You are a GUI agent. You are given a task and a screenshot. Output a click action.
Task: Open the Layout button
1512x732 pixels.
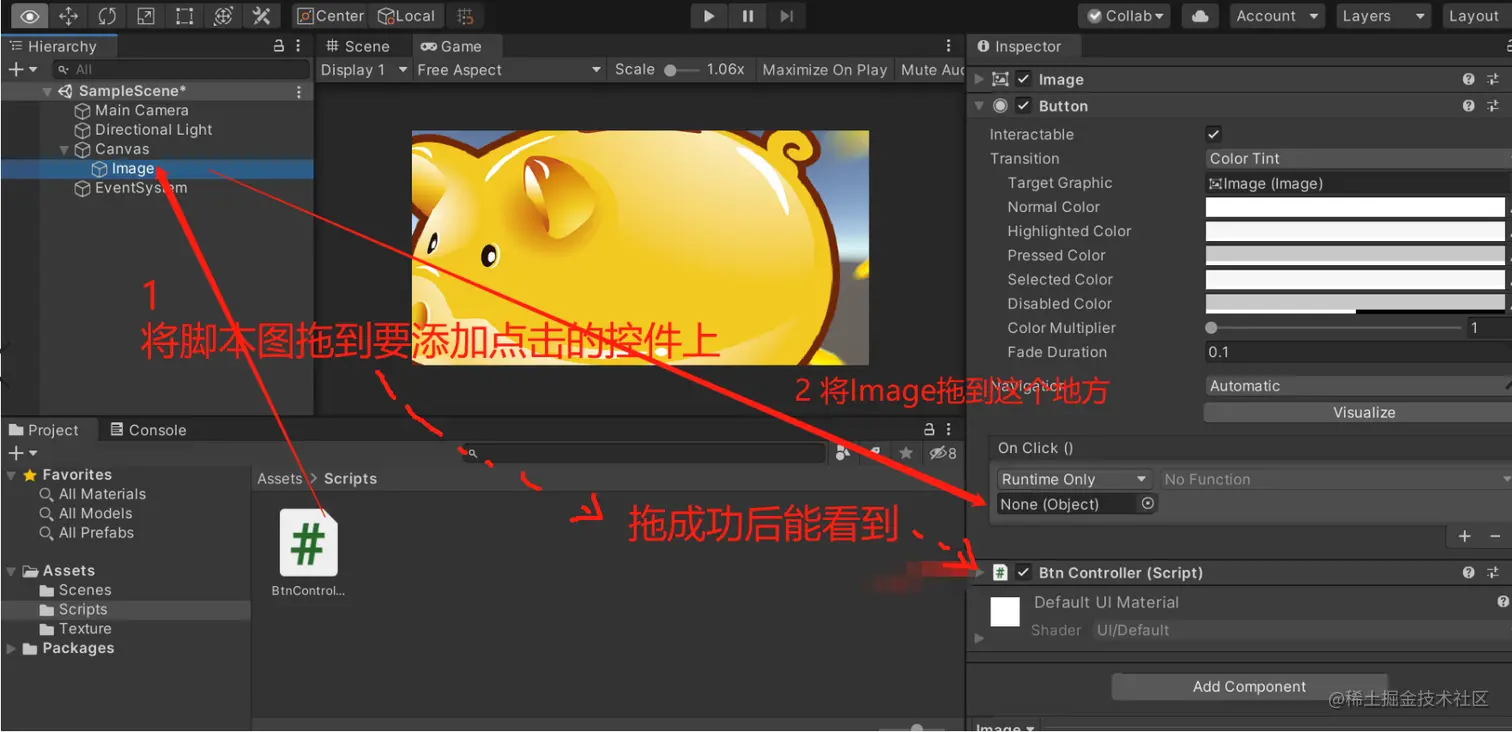[x=1474, y=16]
